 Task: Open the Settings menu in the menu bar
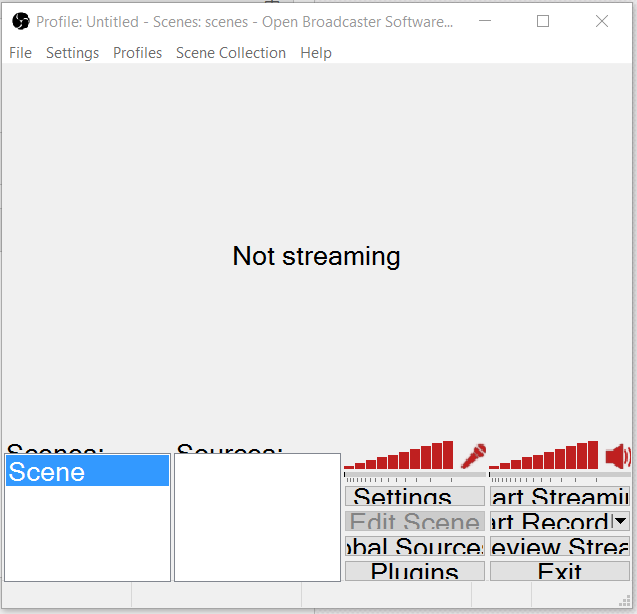pyautogui.click(x=72, y=53)
